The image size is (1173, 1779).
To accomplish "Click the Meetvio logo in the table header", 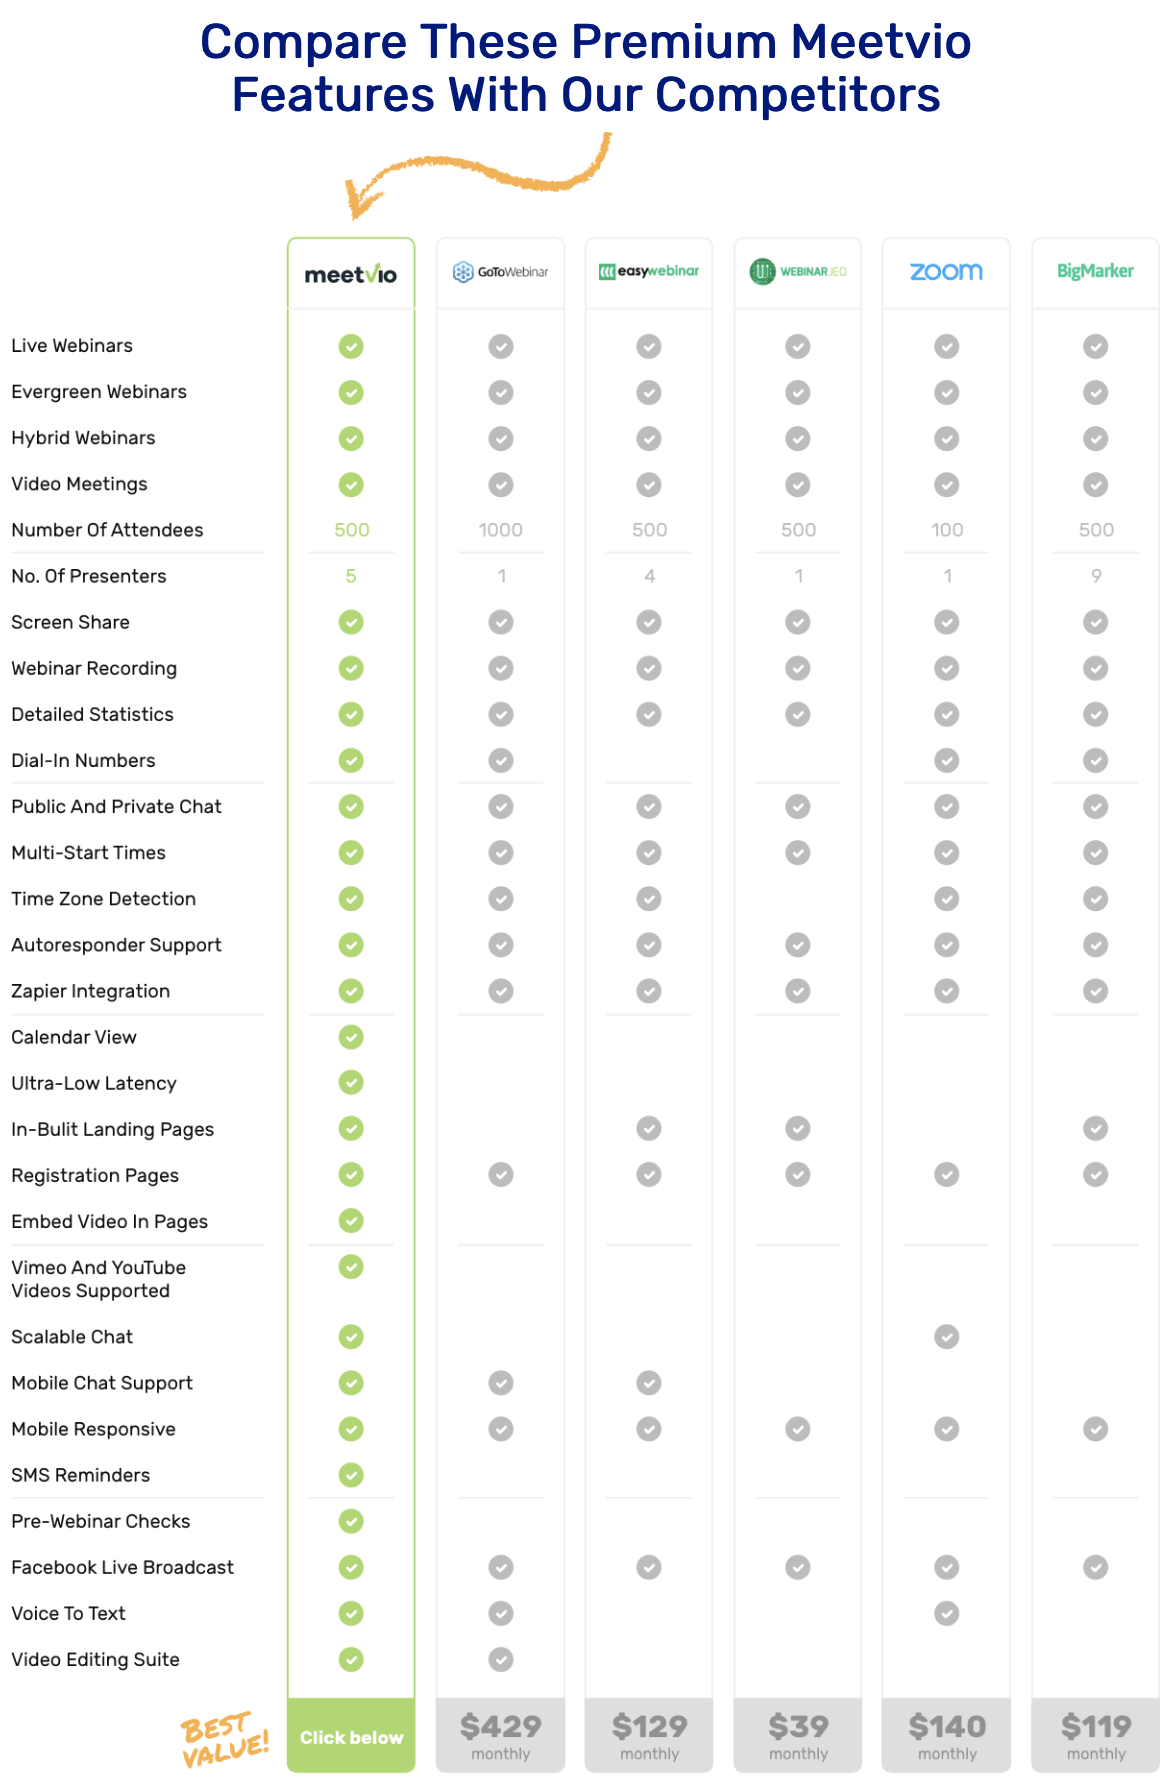I will (350, 274).
